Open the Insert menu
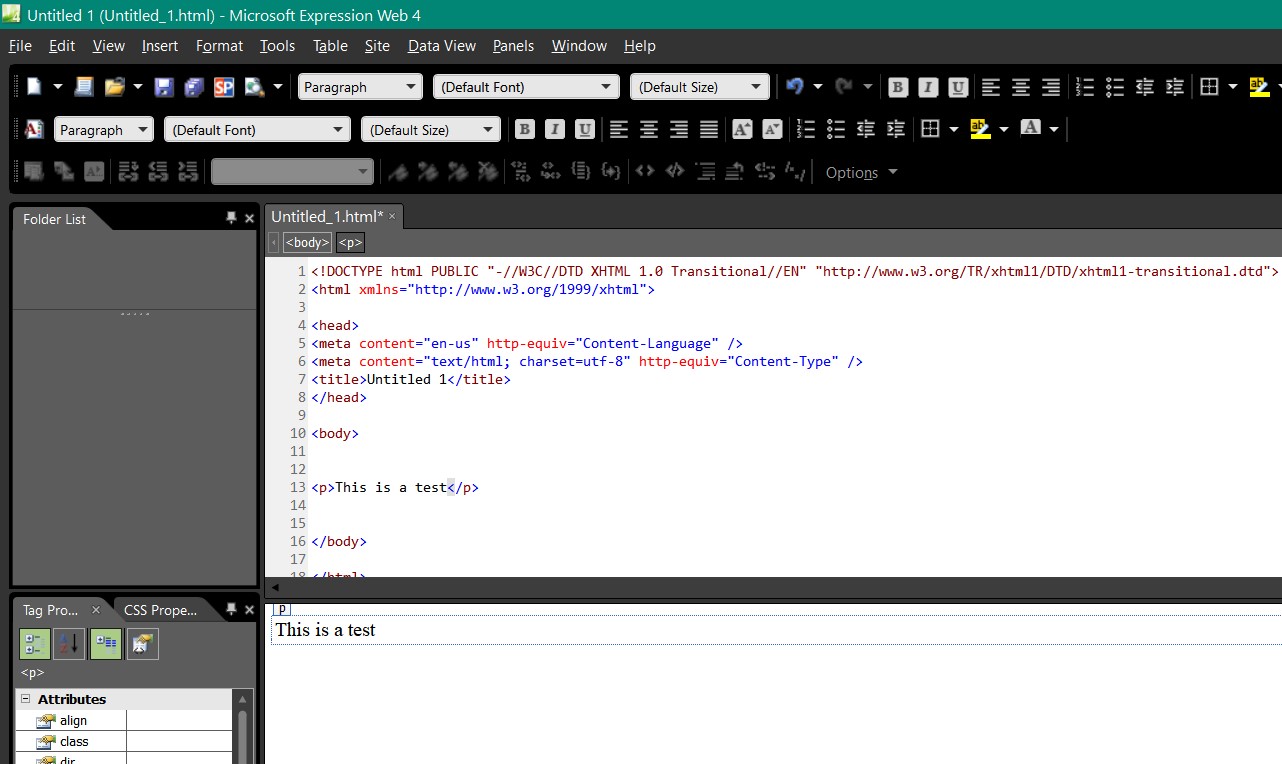Viewport: 1282px width, 764px height. pyautogui.click(x=160, y=46)
